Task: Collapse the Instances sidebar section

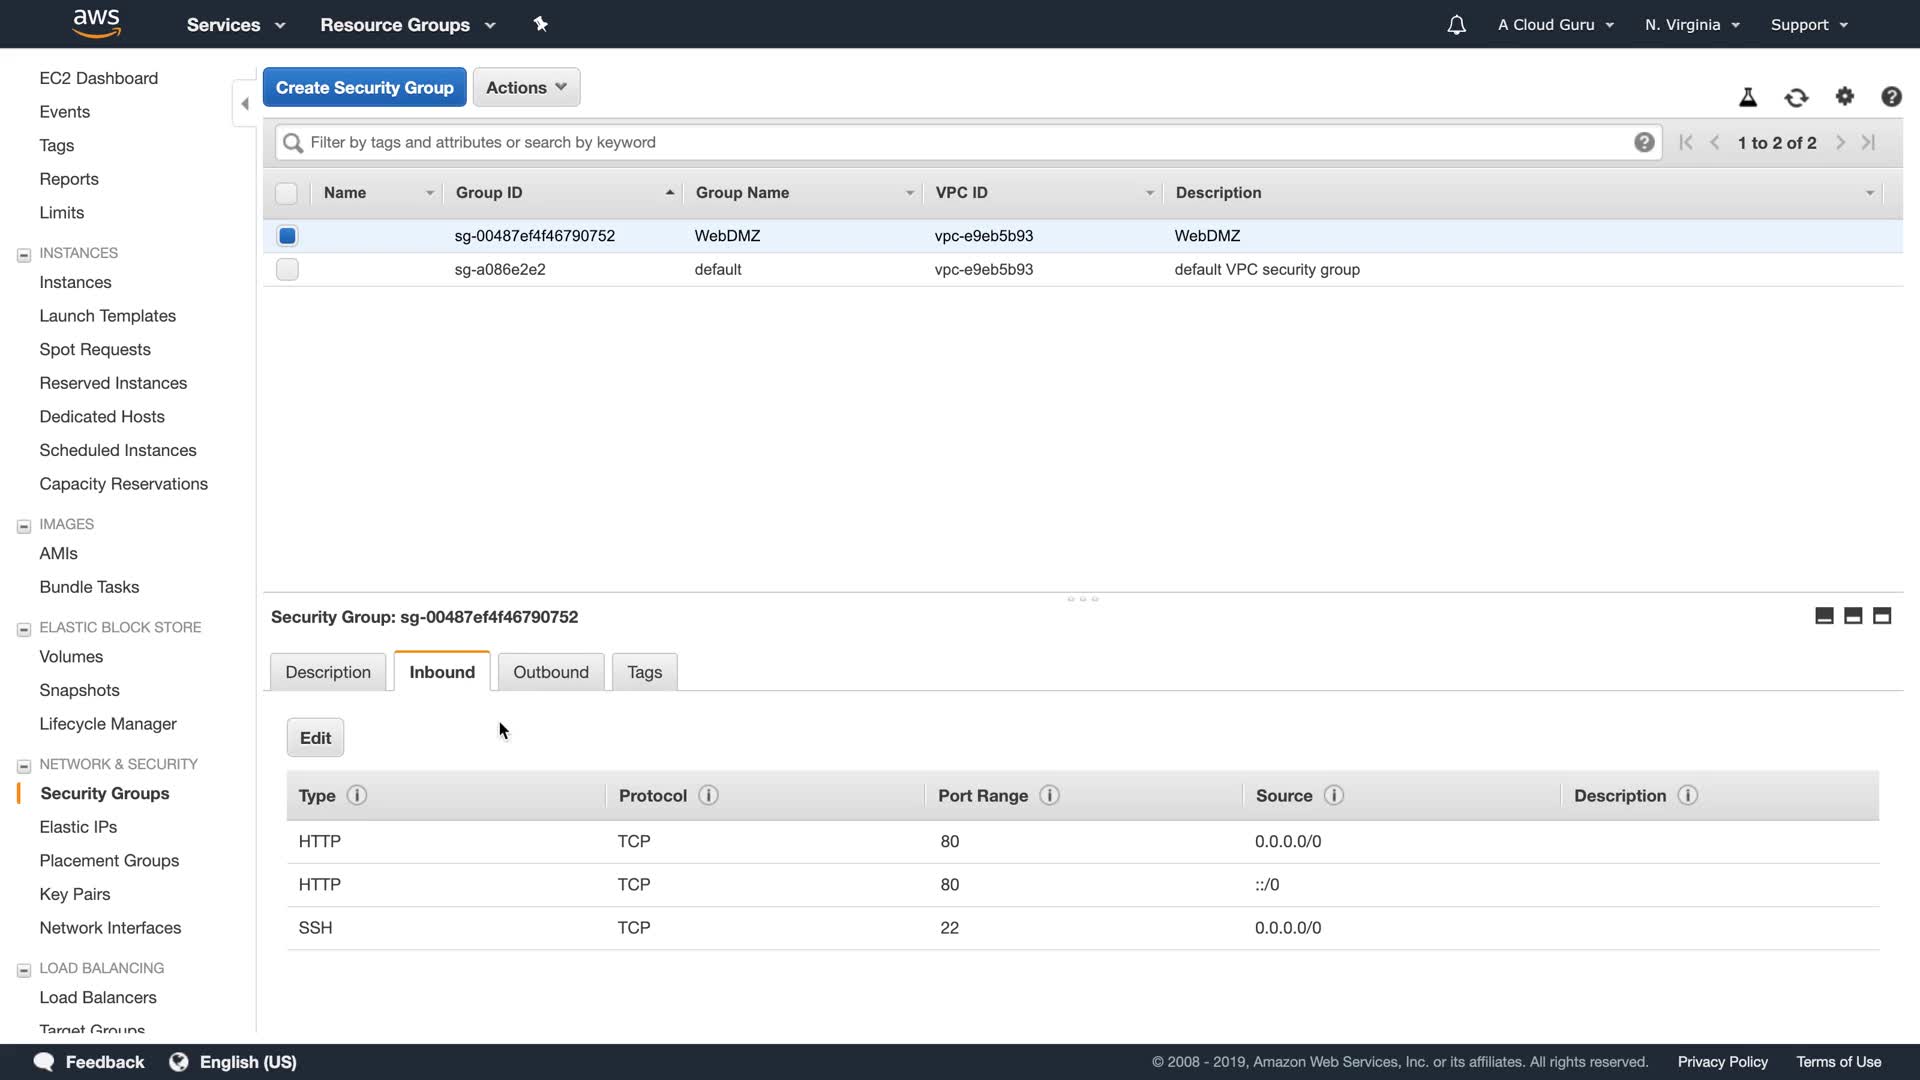Action: click(x=24, y=254)
